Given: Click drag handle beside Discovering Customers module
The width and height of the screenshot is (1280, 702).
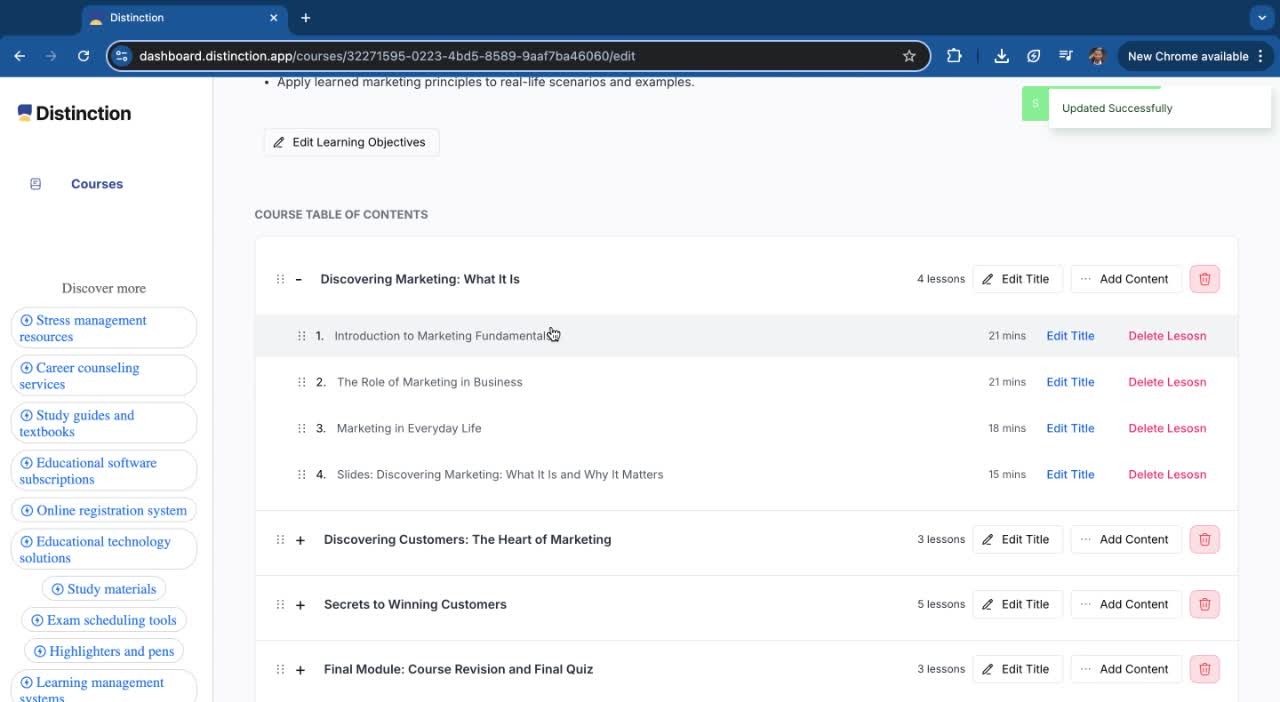Looking at the screenshot, I should pyautogui.click(x=280, y=539).
